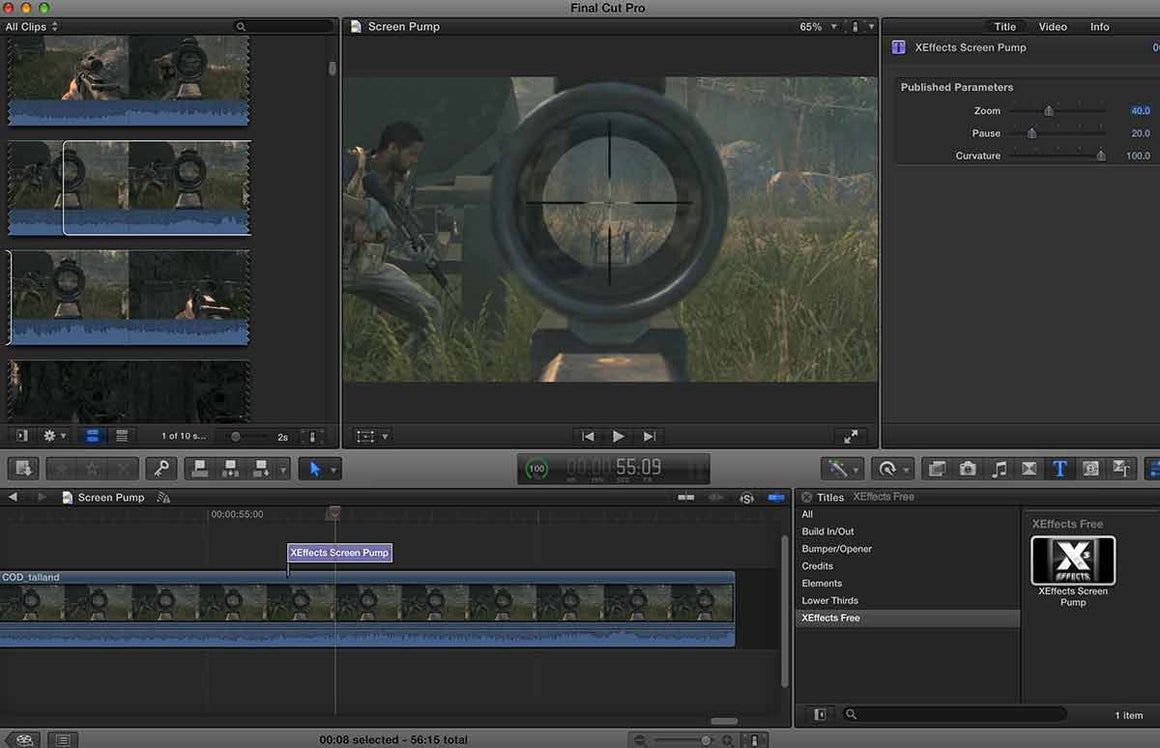
Task: Open the Enhancements magic wand menu
Action: (842, 469)
